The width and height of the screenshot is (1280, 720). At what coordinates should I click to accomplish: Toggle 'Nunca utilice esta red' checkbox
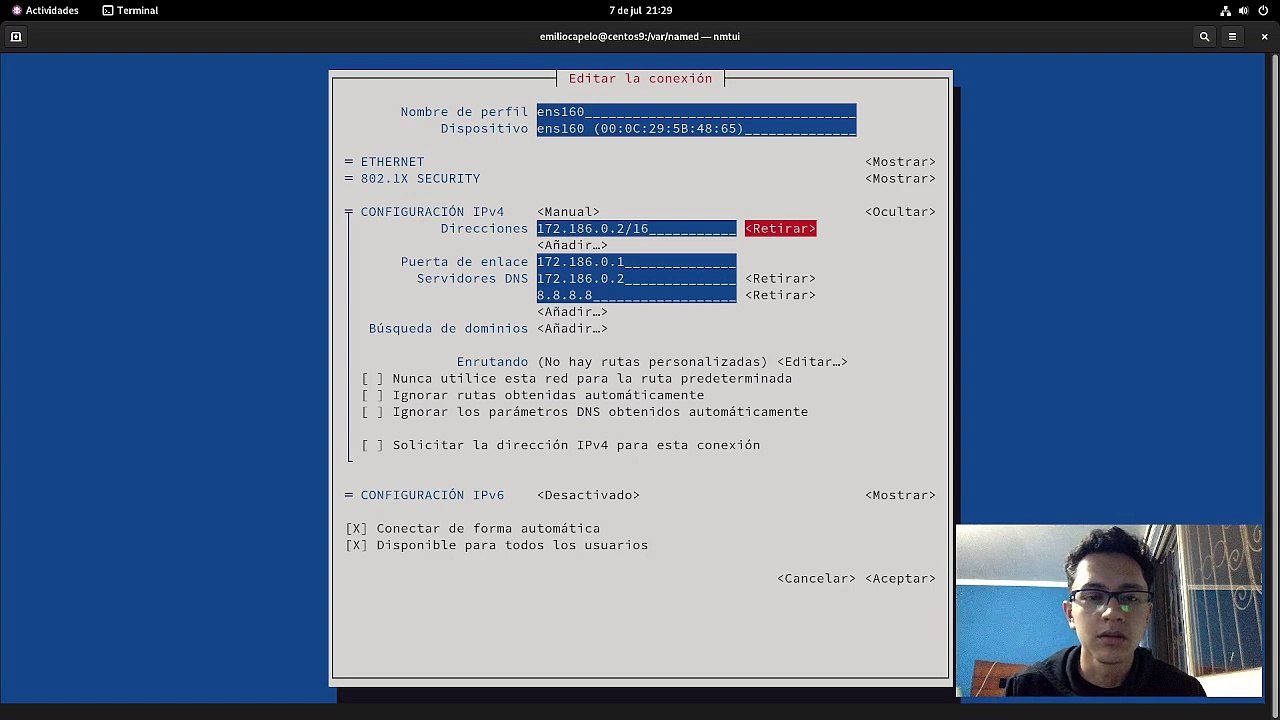click(372, 379)
